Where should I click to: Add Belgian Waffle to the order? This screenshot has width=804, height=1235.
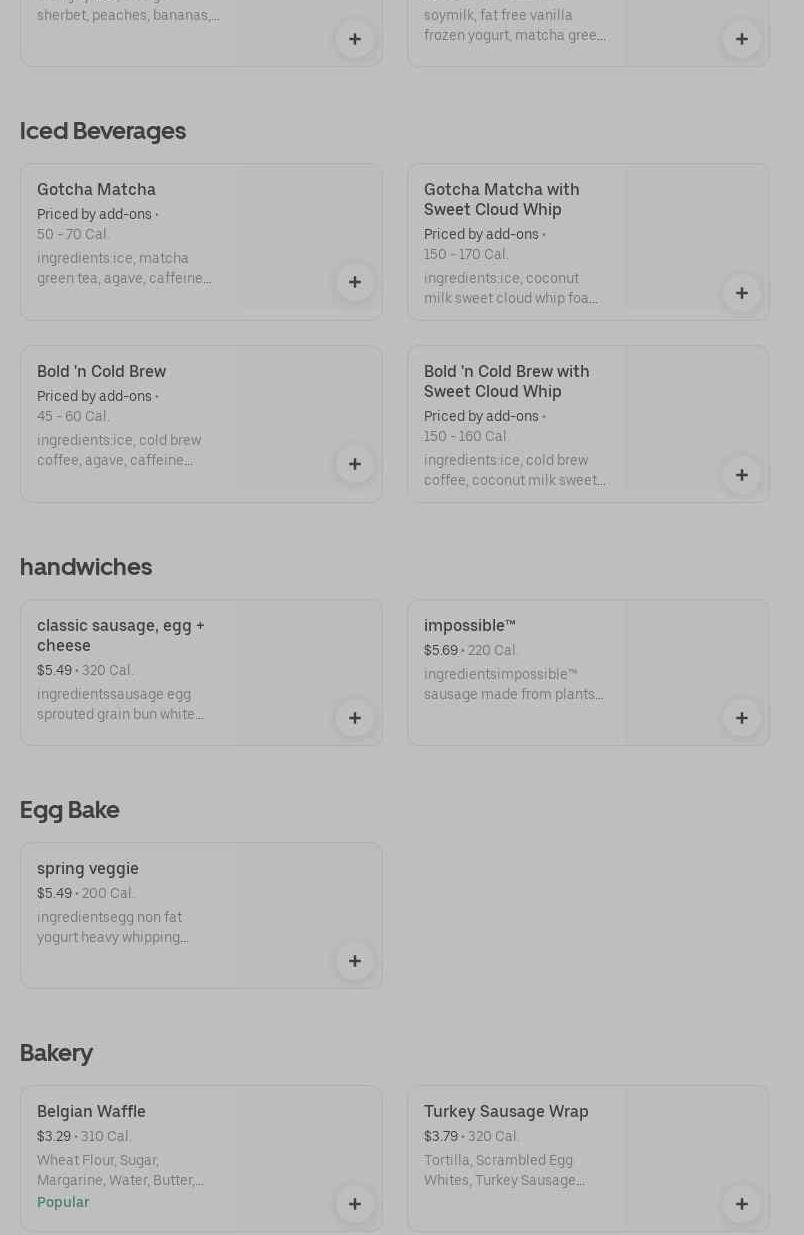355,1204
